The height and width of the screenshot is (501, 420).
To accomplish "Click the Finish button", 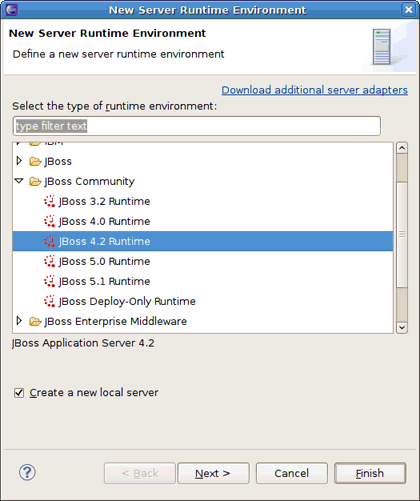I will tap(370, 473).
